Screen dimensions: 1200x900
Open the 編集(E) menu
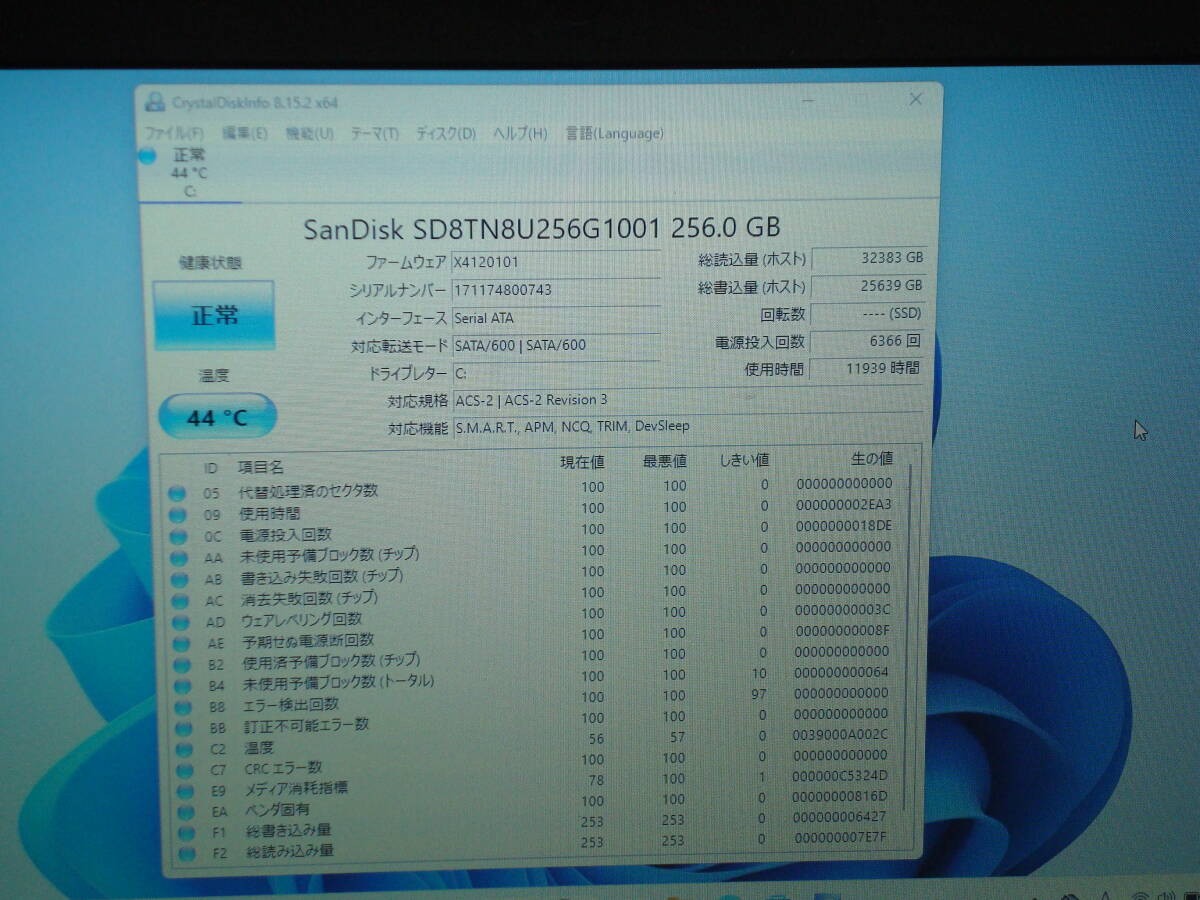(x=245, y=133)
